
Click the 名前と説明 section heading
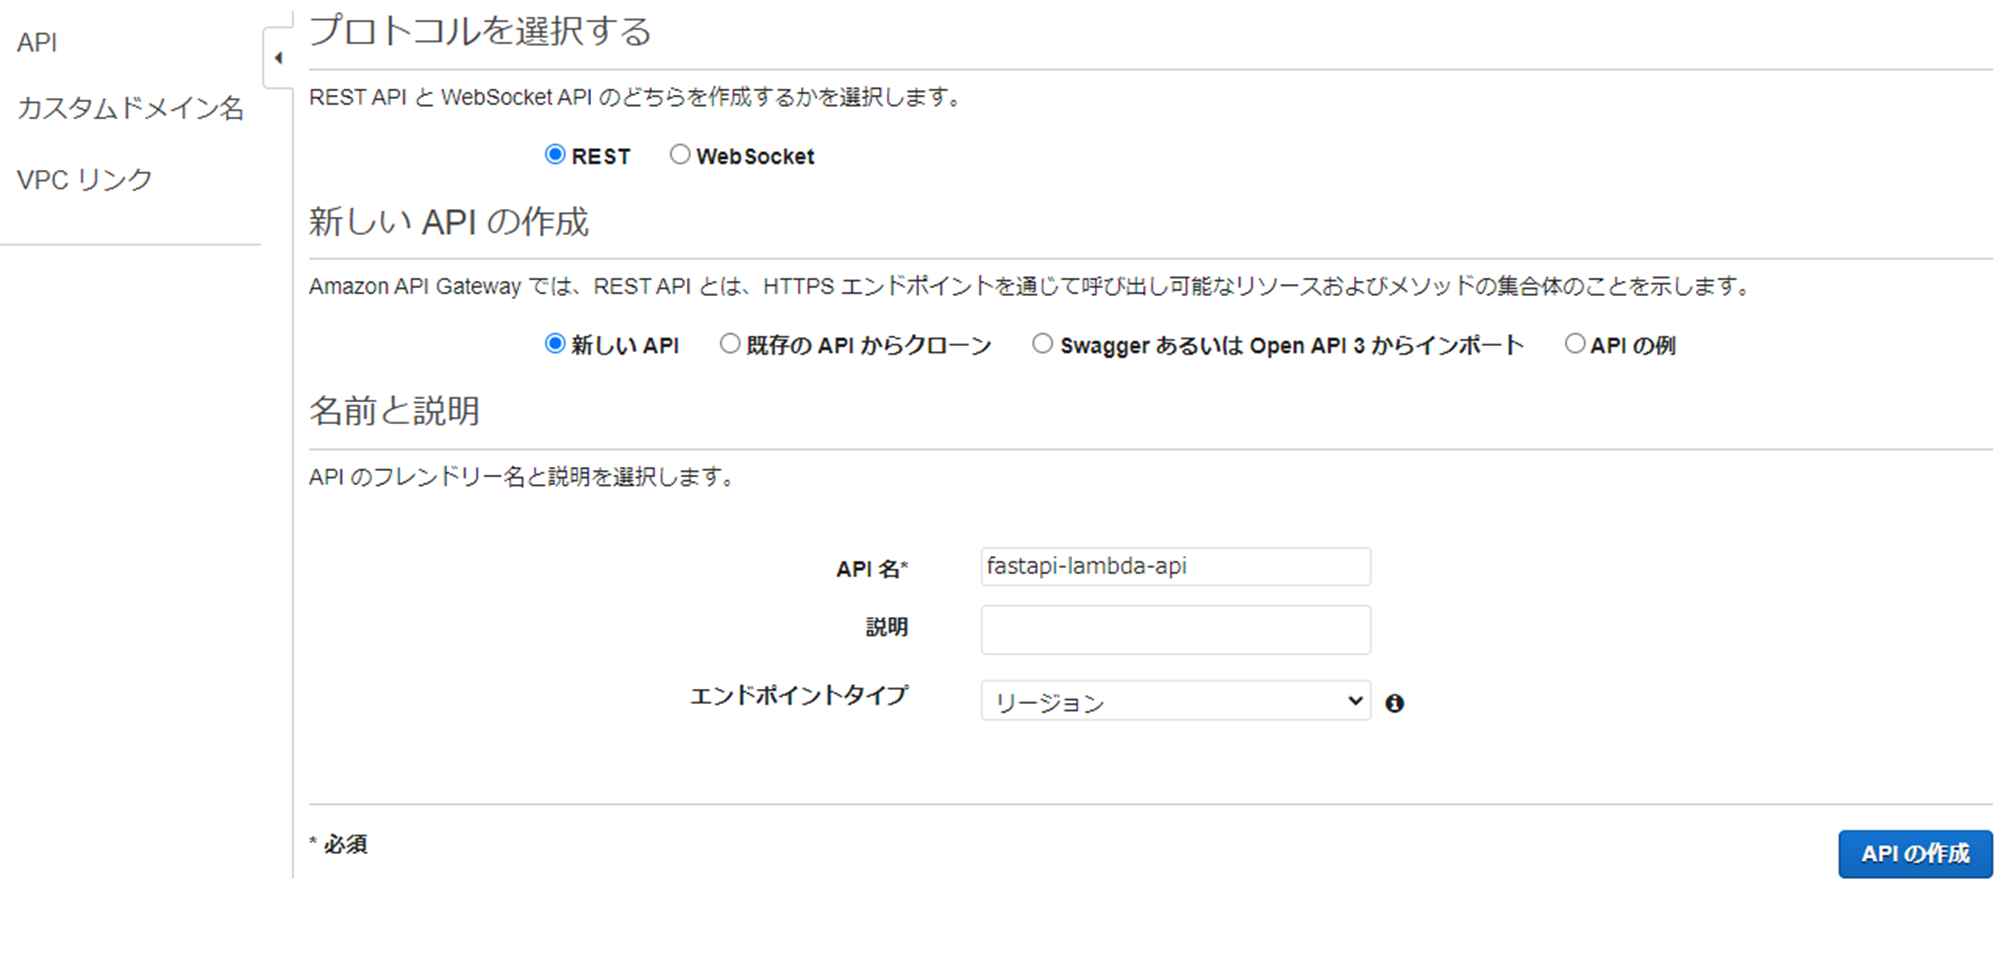pos(395,410)
